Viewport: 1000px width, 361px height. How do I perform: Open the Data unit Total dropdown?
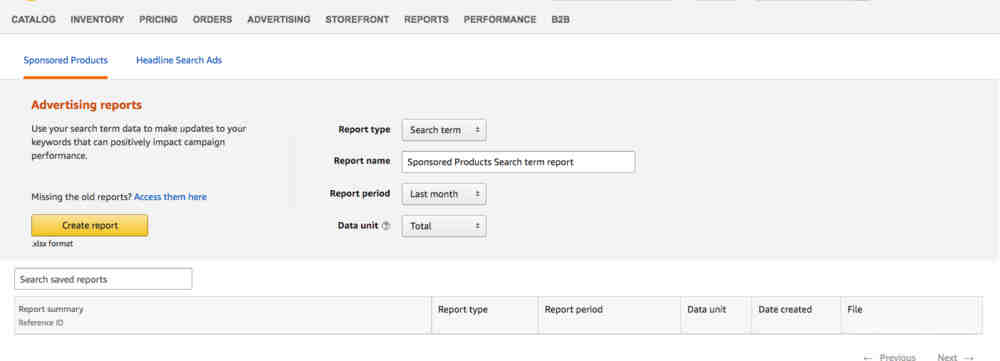coord(444,226)
